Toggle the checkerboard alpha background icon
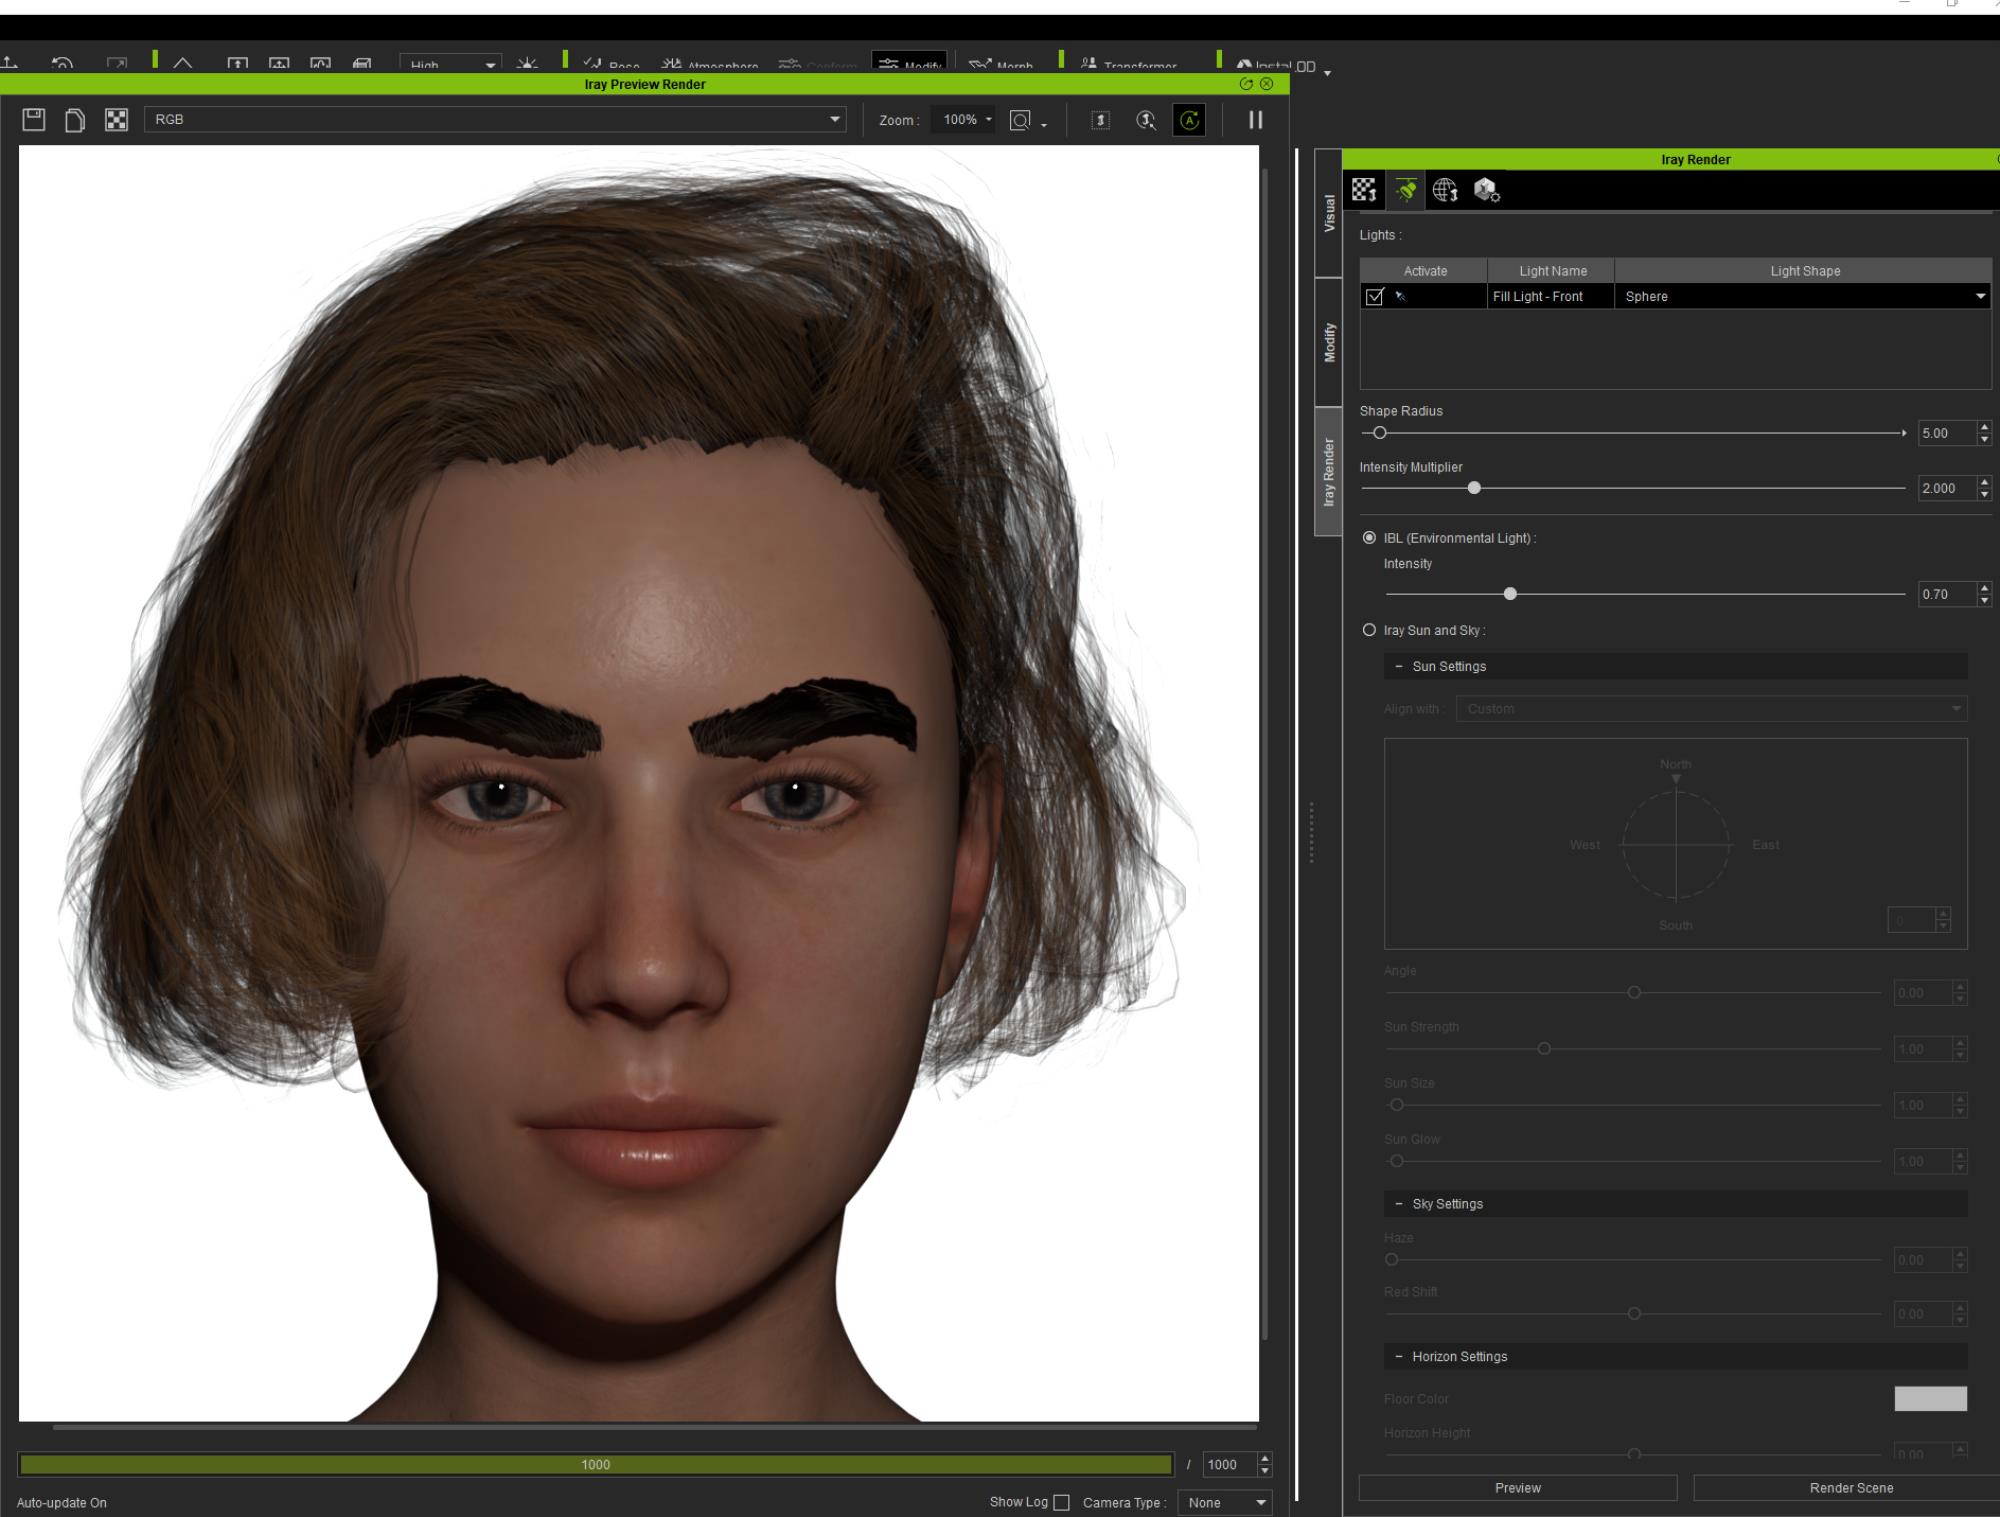2000x1517 pixels. [117, 120]
